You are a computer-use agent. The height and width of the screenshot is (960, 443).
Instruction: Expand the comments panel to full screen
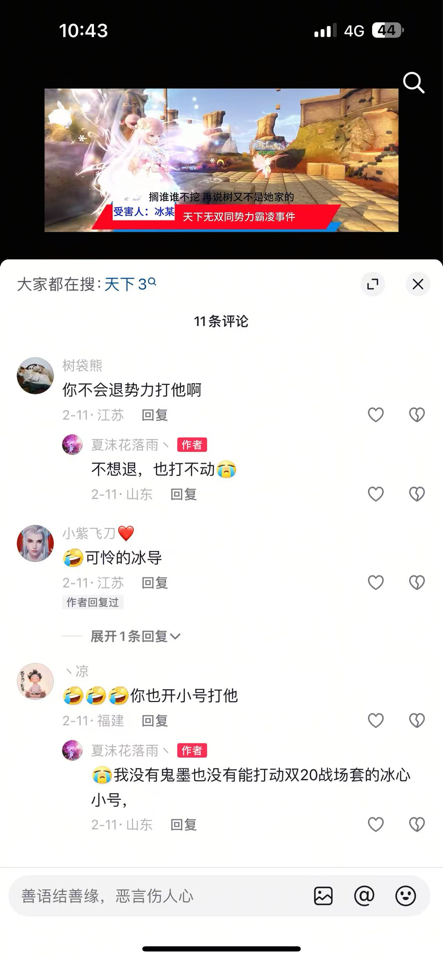pyautogui.click(x=373, y=284)
